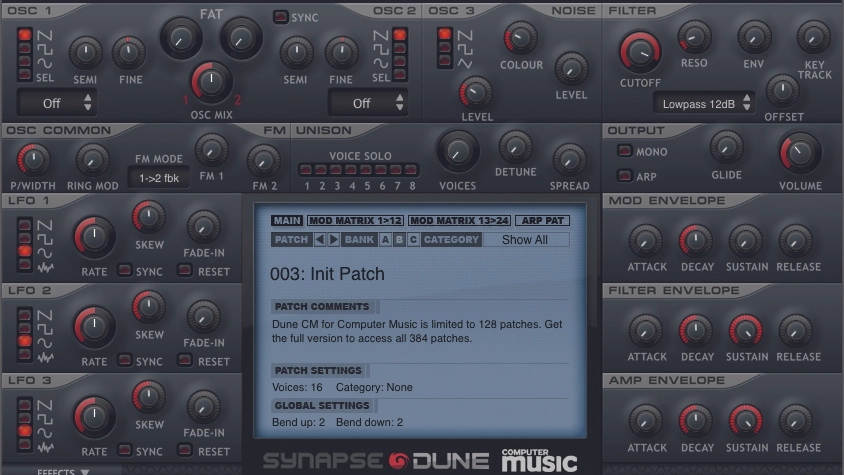Click patch name 003: Init Patch
The width and height of the screenshot is (844, 475).
click(x=327, y=274)
